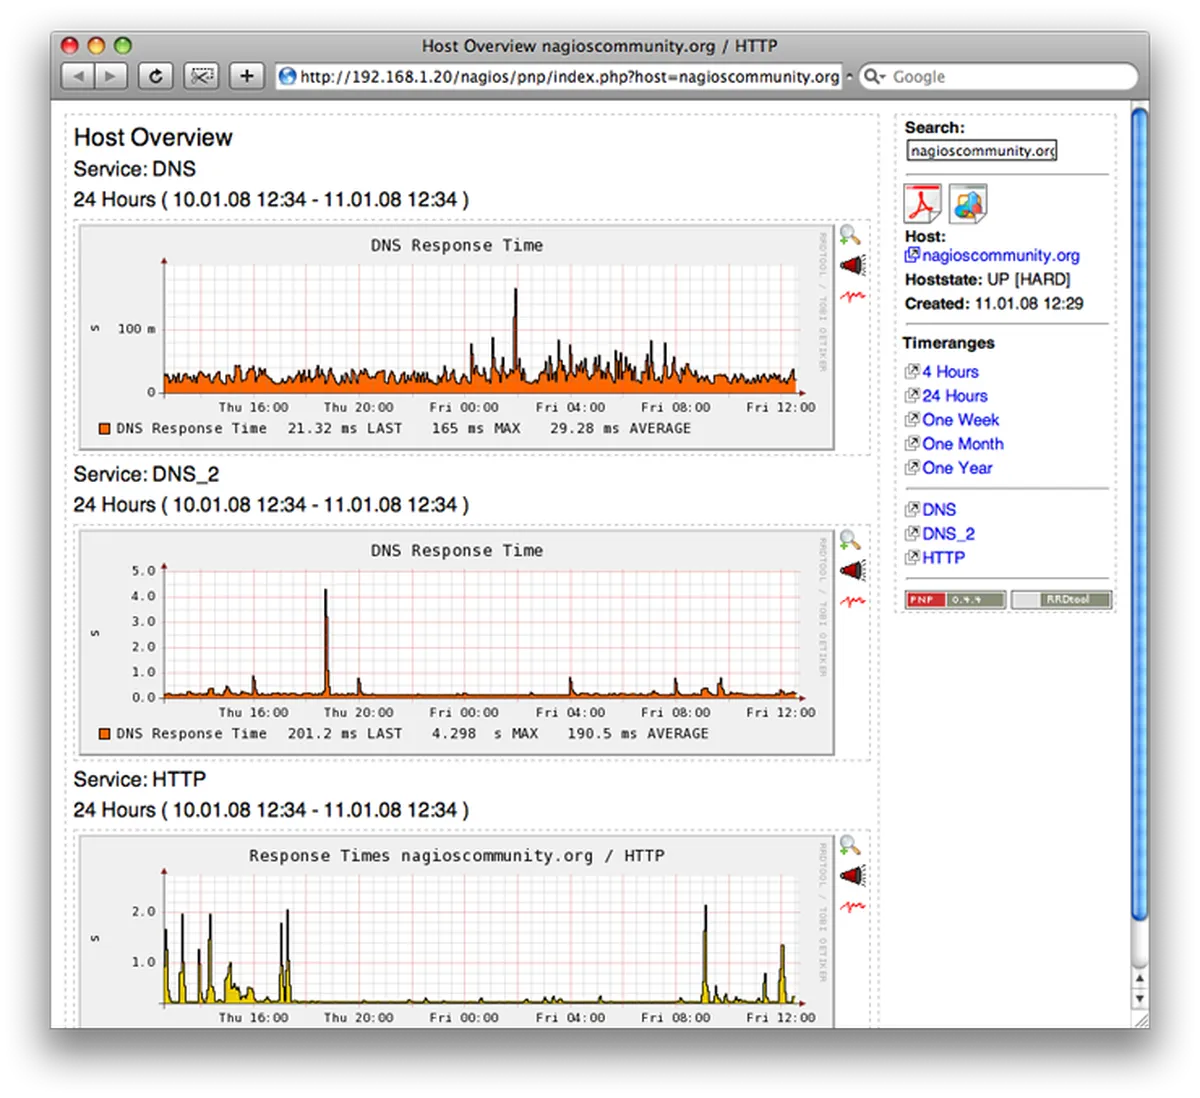The image size is (1200, 1098).
Task: Open the statistics icon next to PDF
Action: point(968,204)
